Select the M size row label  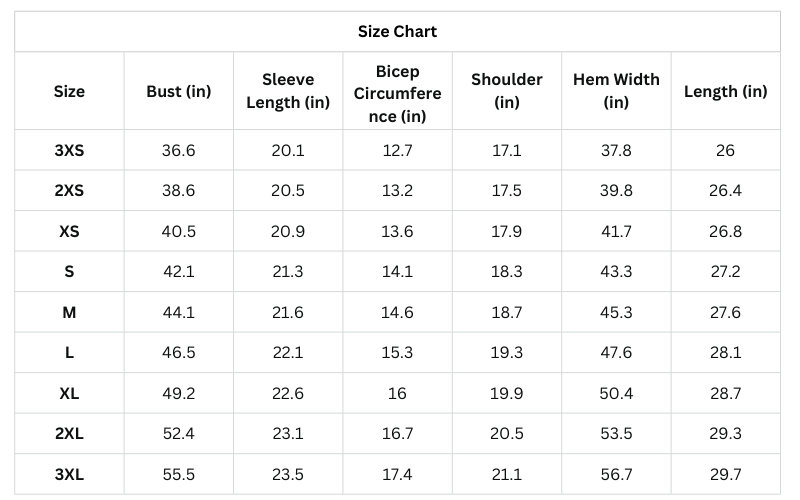point(69,312)
